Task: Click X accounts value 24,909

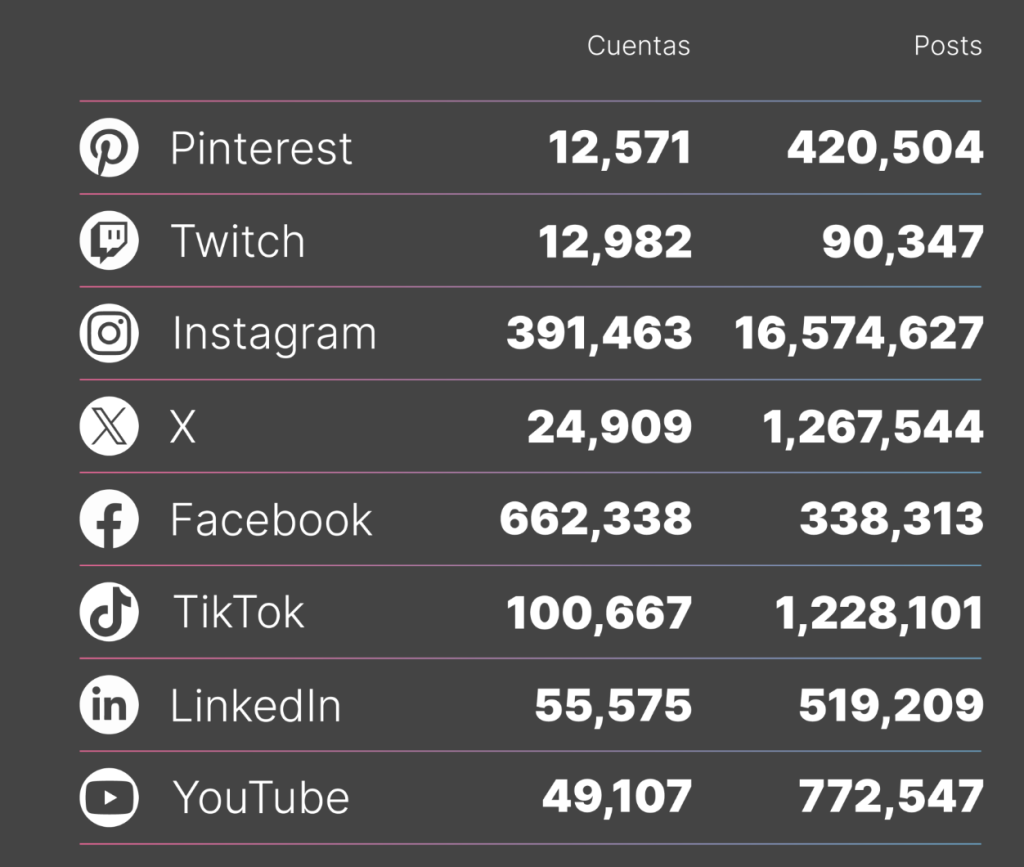Action: point(609,427)
